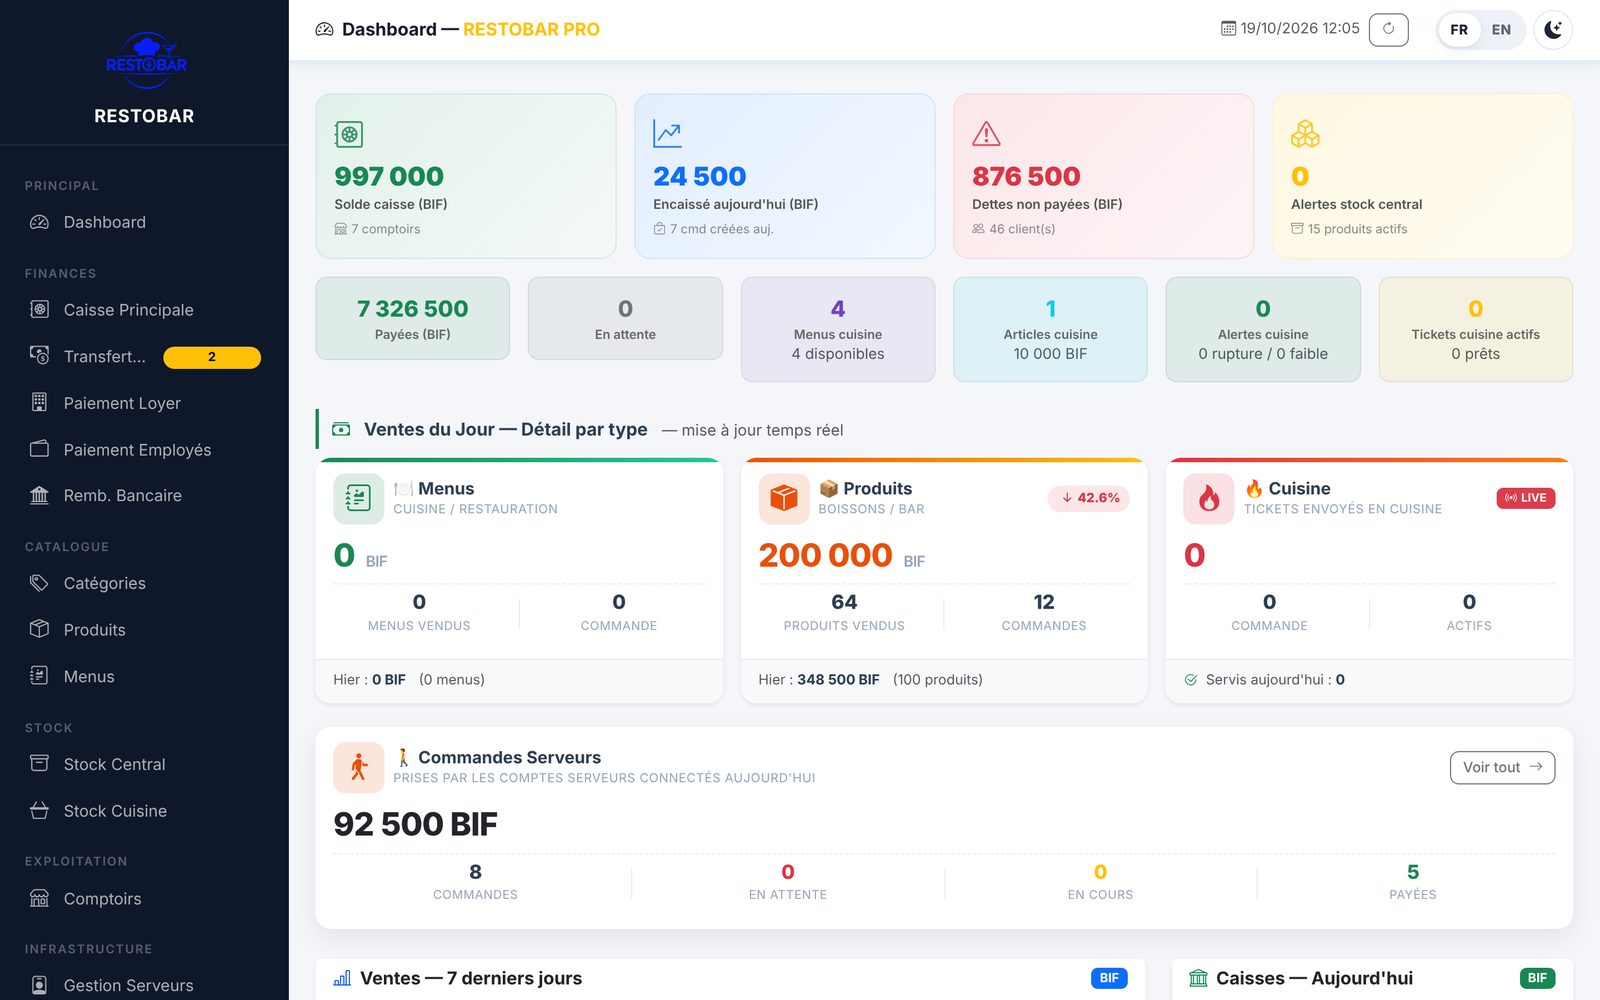
Task: Click the green Menus list icon in Ventes du Jour
Action: [358, 498]
